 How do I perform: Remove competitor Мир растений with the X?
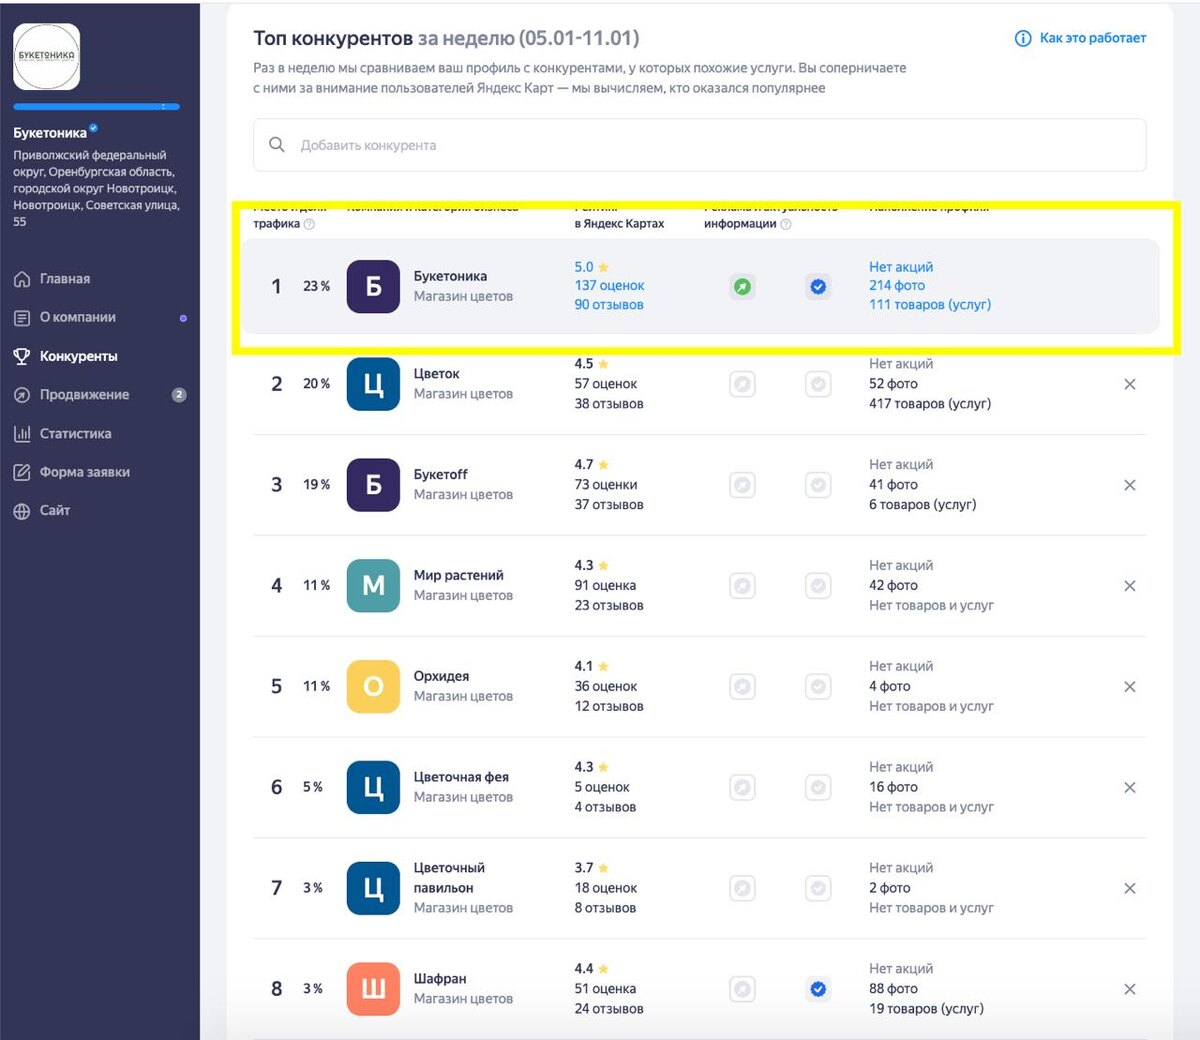(x=1129, y=586)
